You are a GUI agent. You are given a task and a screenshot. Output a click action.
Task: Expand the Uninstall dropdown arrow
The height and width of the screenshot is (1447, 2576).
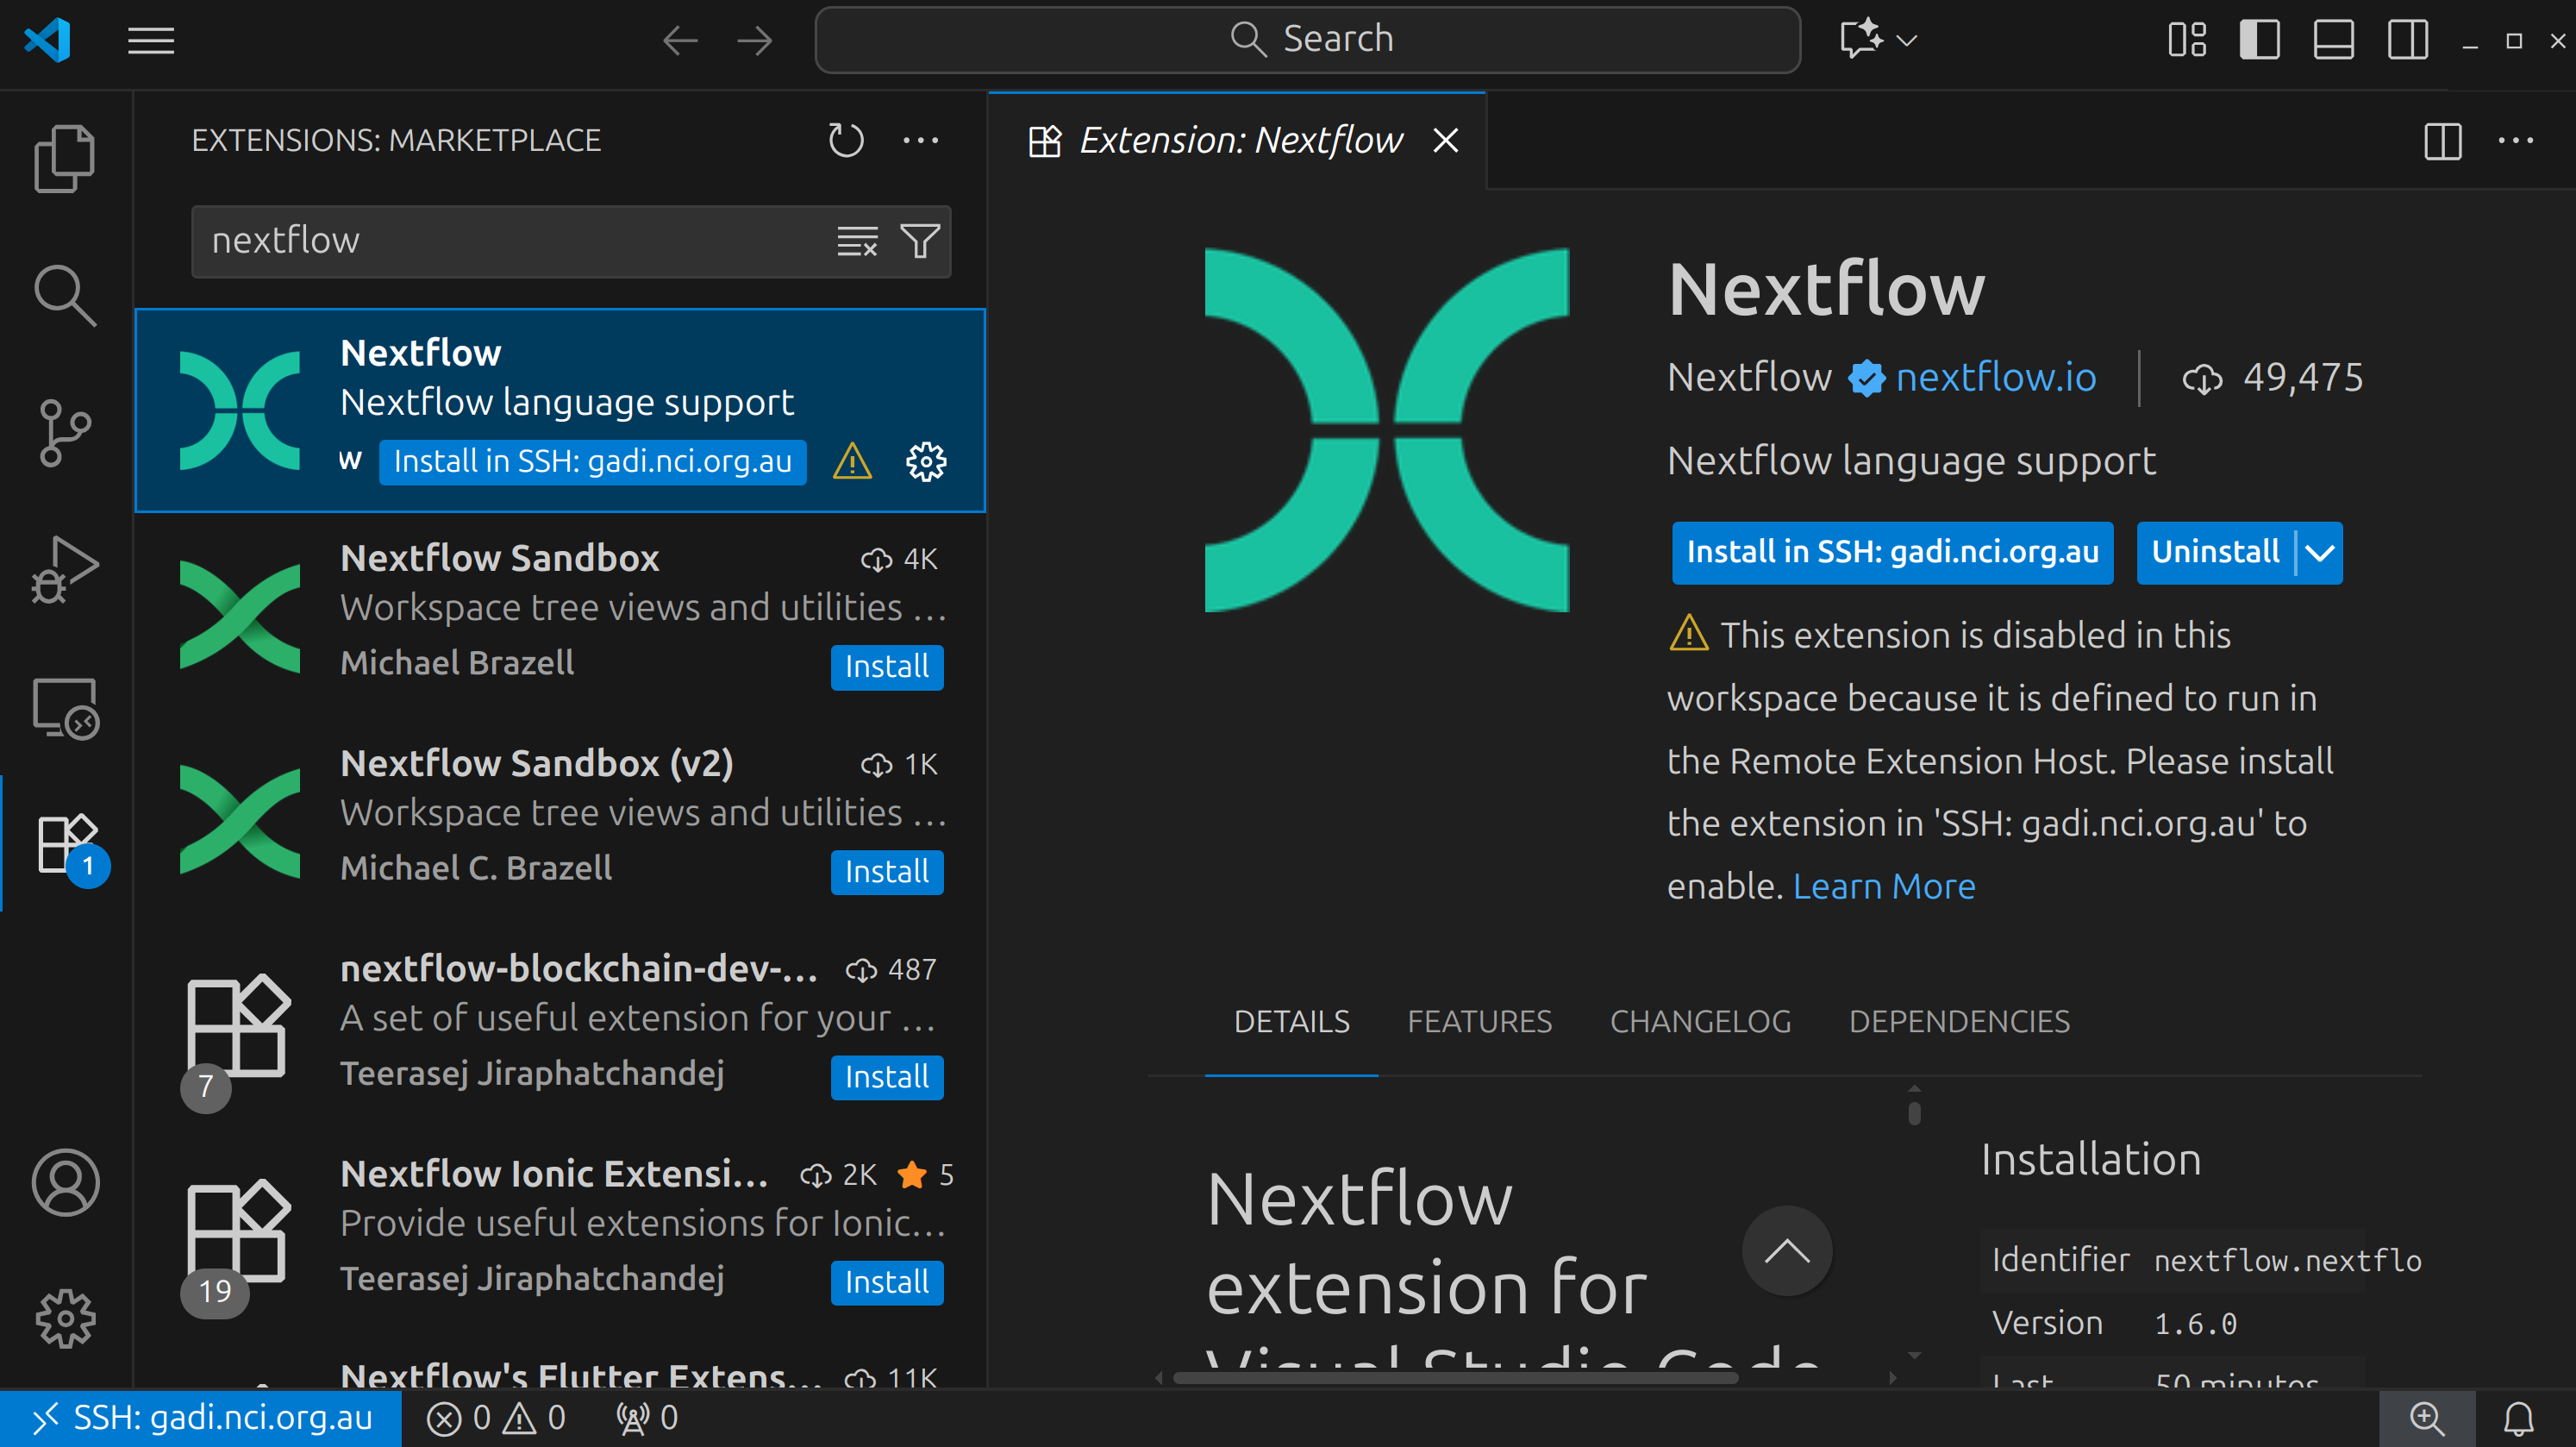pyautogui.click(x=2319, y=552)
